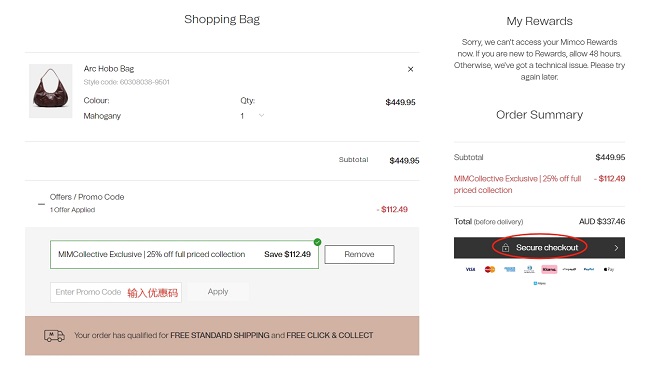Click the green checkmark on applied offer

[318, 242]
